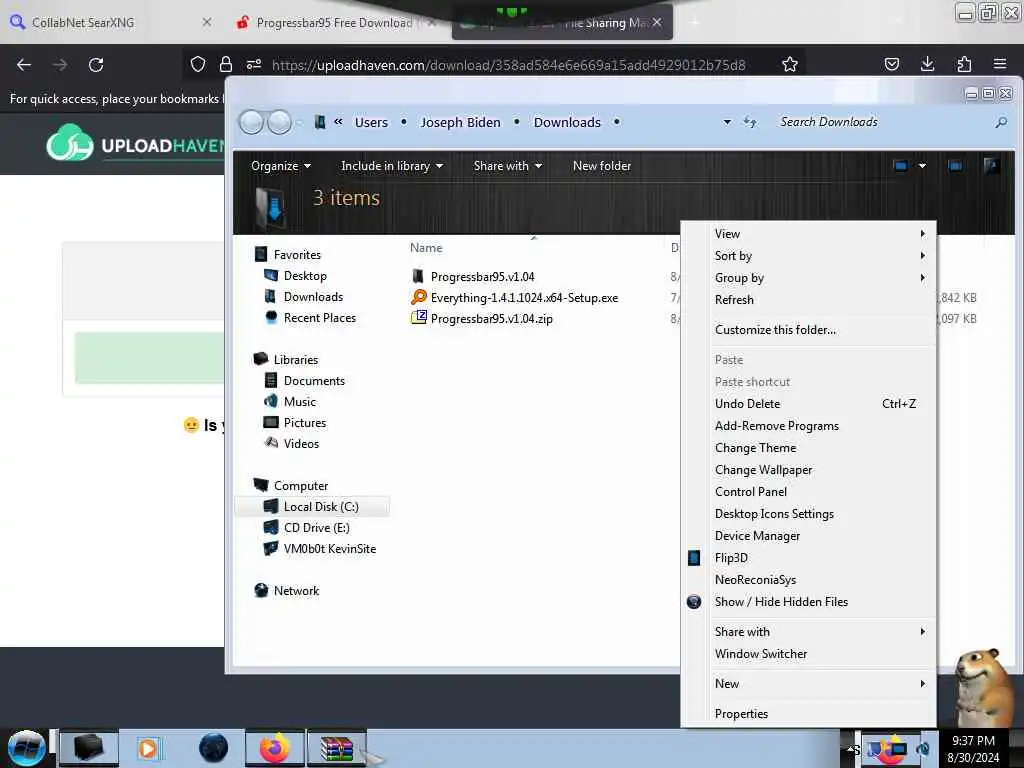This screenshot has height=768, width=1024.
Task: Open address bar history dropdown arrow
Action: [x=727, y=122]
